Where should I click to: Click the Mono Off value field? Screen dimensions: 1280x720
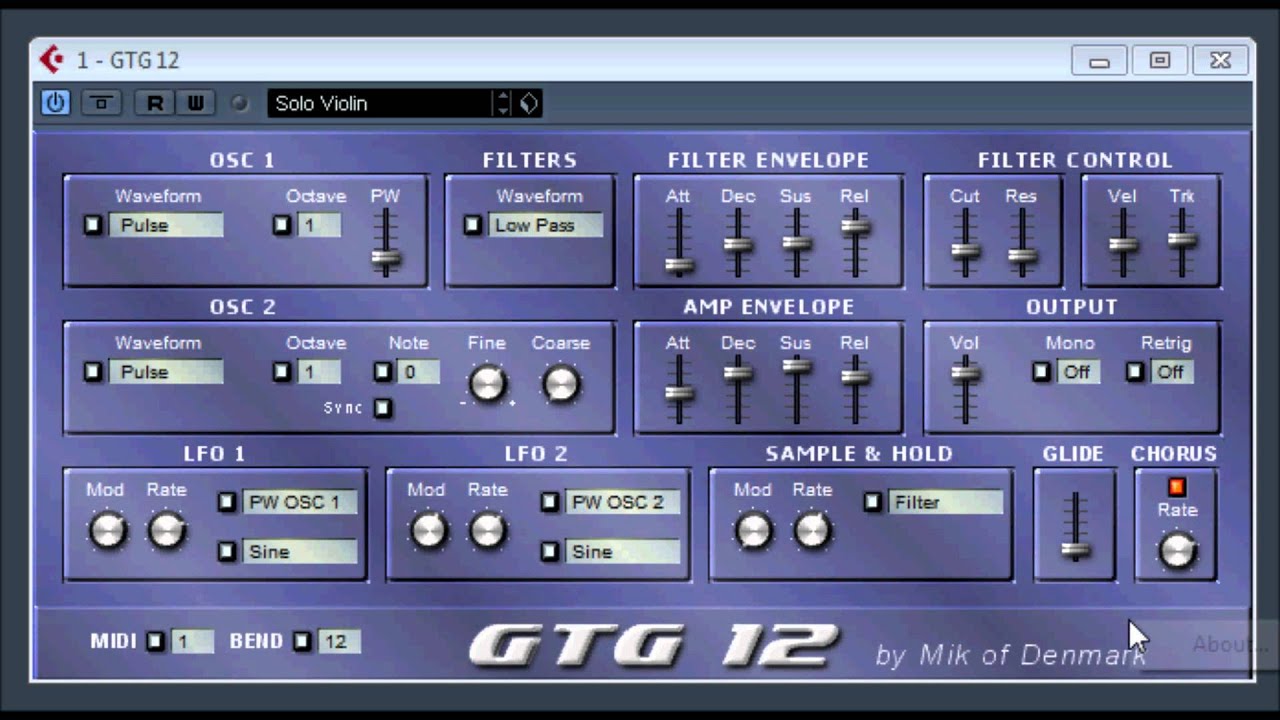click(x=1078, y=372)
